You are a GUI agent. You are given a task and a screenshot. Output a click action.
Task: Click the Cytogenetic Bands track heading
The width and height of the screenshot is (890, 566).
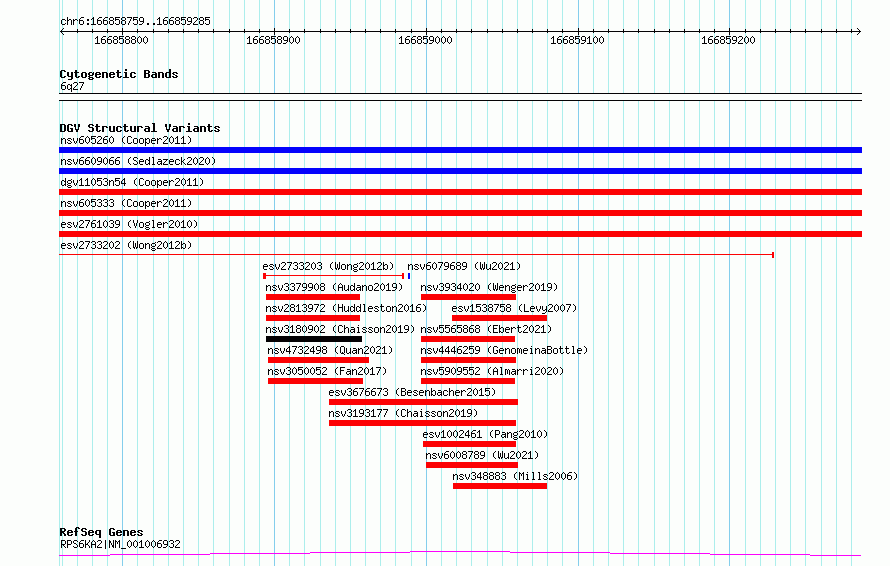click(119, 74)
